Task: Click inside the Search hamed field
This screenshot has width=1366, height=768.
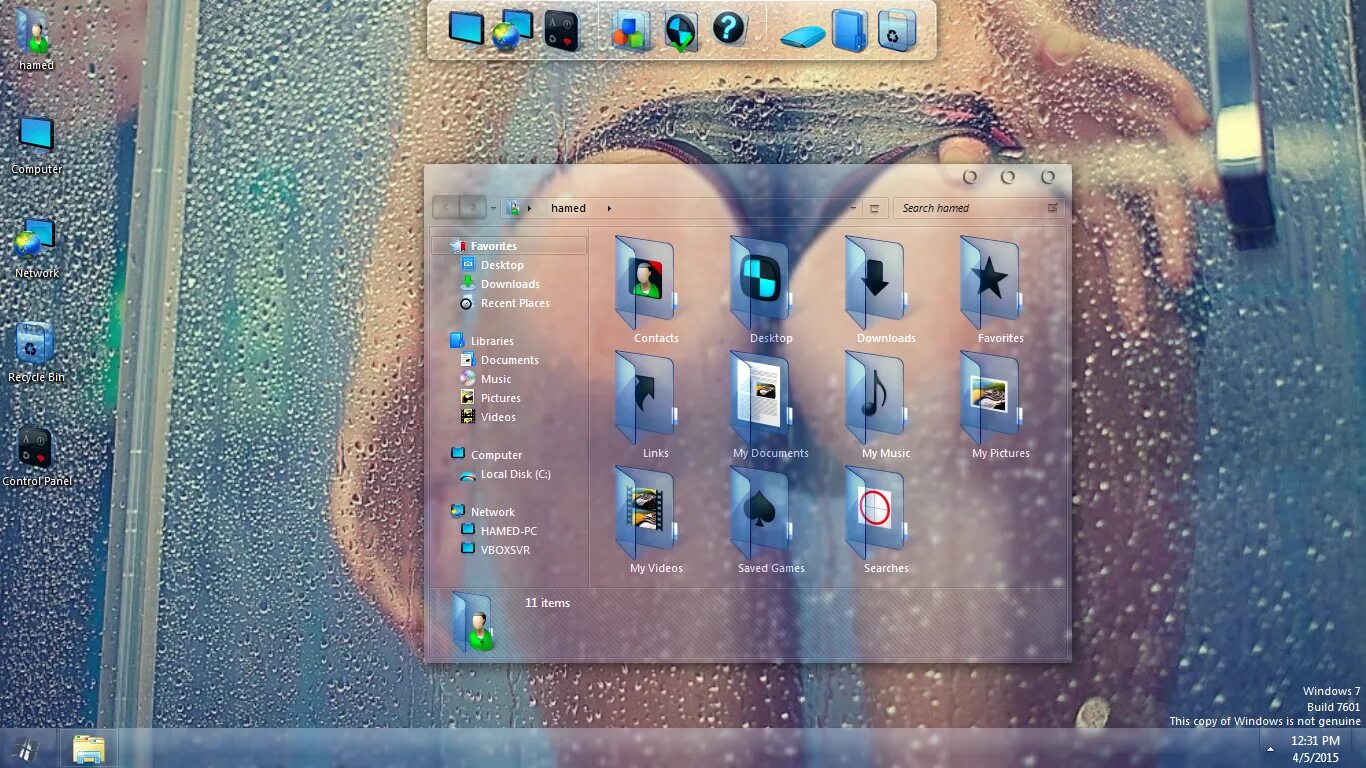Action: [x=965, y=208]
